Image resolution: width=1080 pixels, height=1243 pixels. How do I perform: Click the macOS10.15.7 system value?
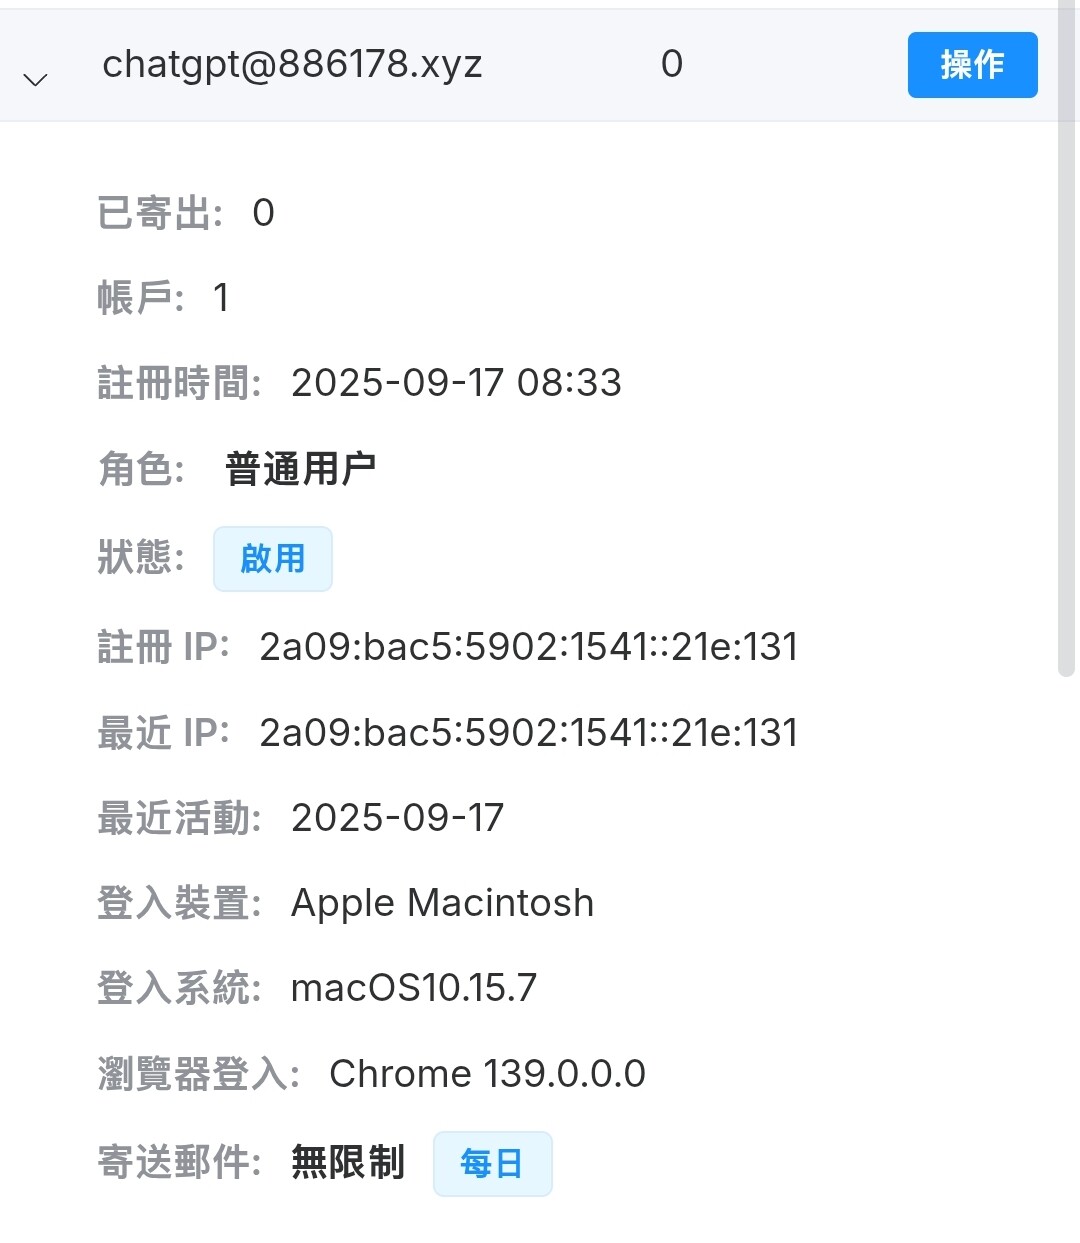(x=414, y=988)
